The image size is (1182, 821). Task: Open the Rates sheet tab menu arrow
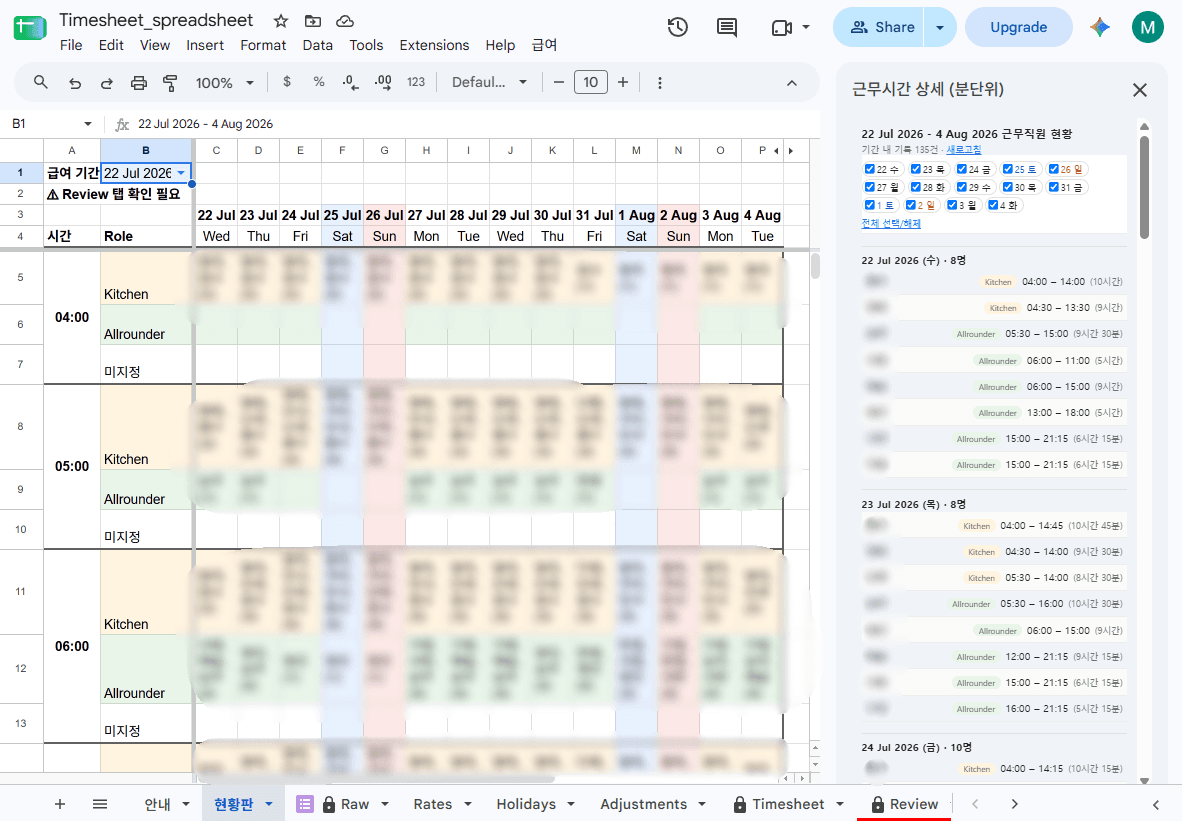click(467, 804)
